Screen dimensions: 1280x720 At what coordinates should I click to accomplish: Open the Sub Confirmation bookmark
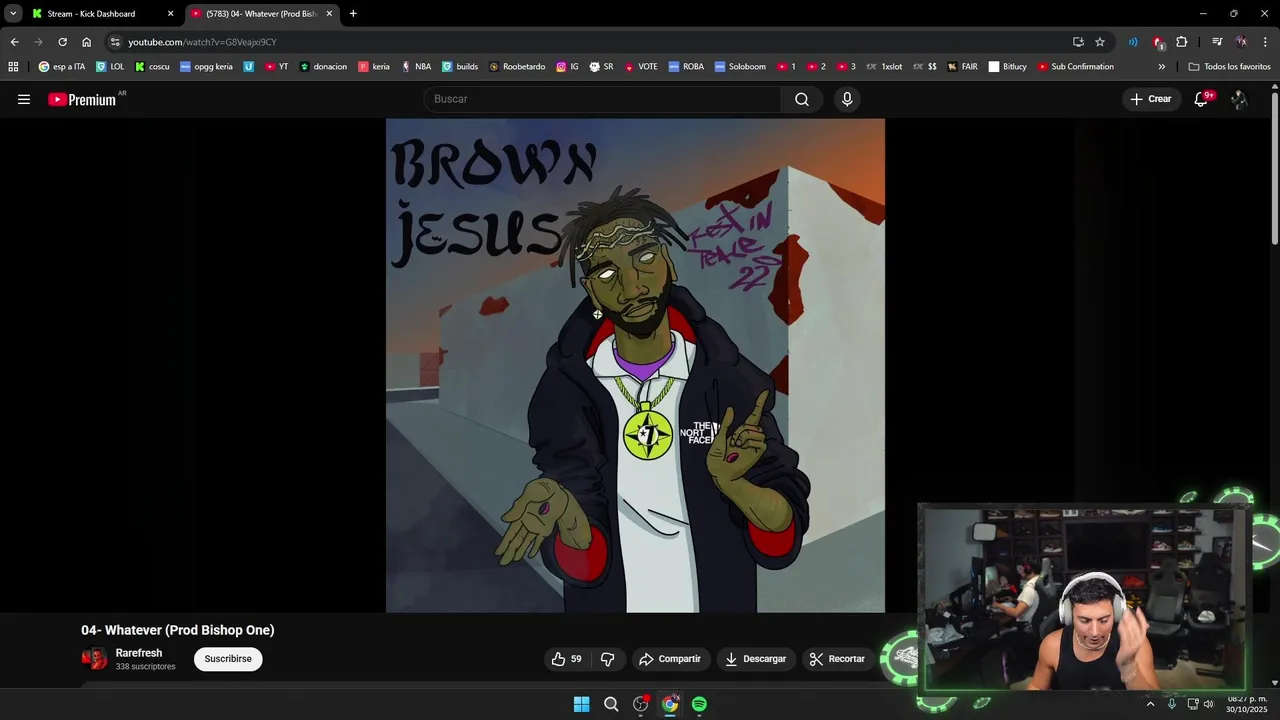(x=1075, y=67)
